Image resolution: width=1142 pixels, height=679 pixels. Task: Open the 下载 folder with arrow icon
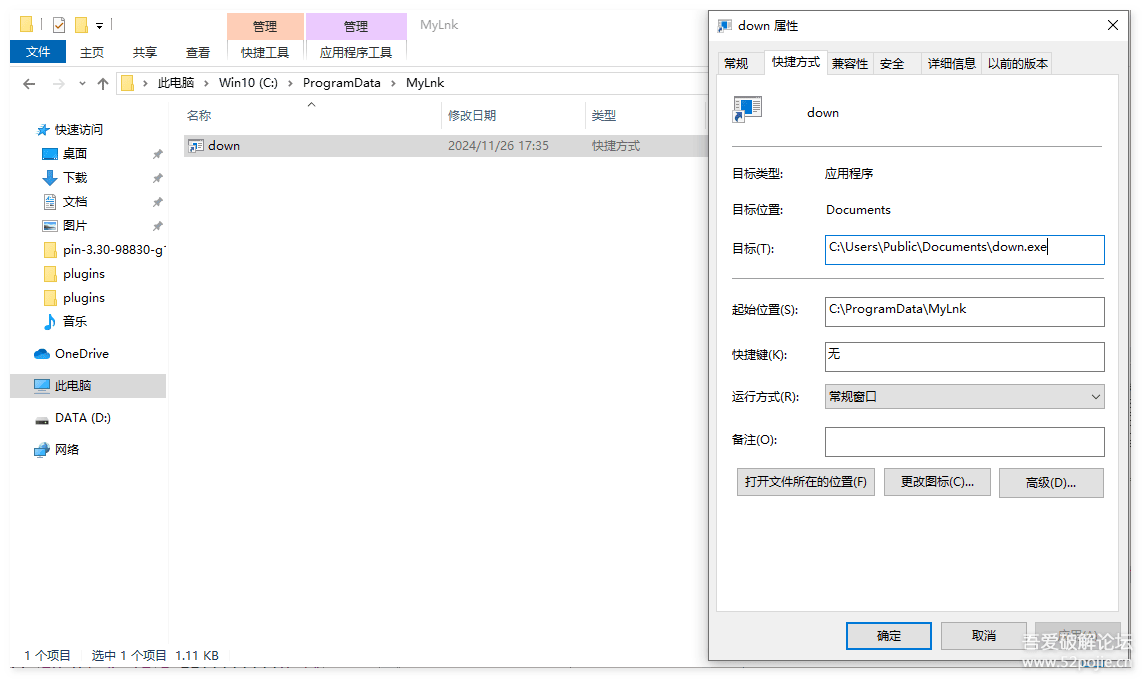(50, 178)
